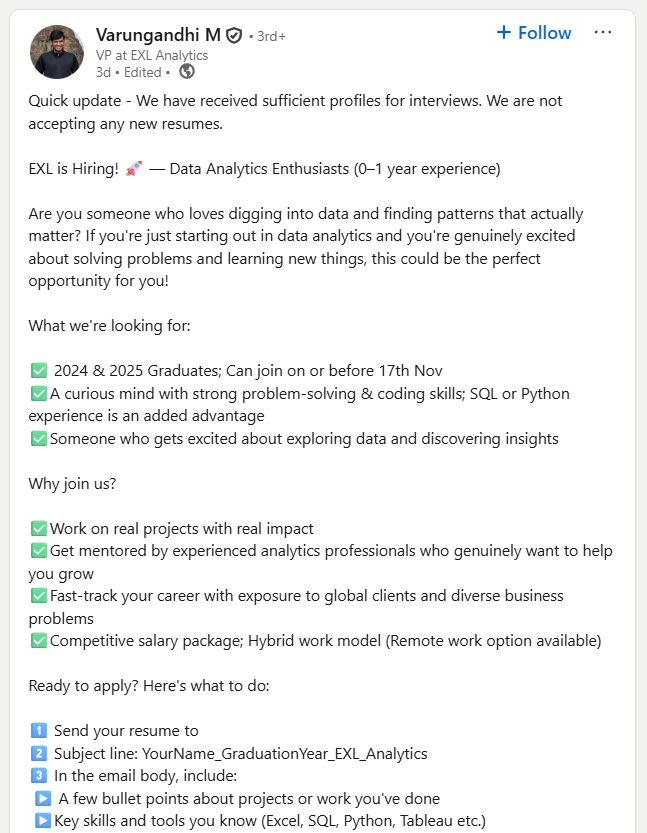
Task: Click the globe public visibility icon
Action: point(187,72)
